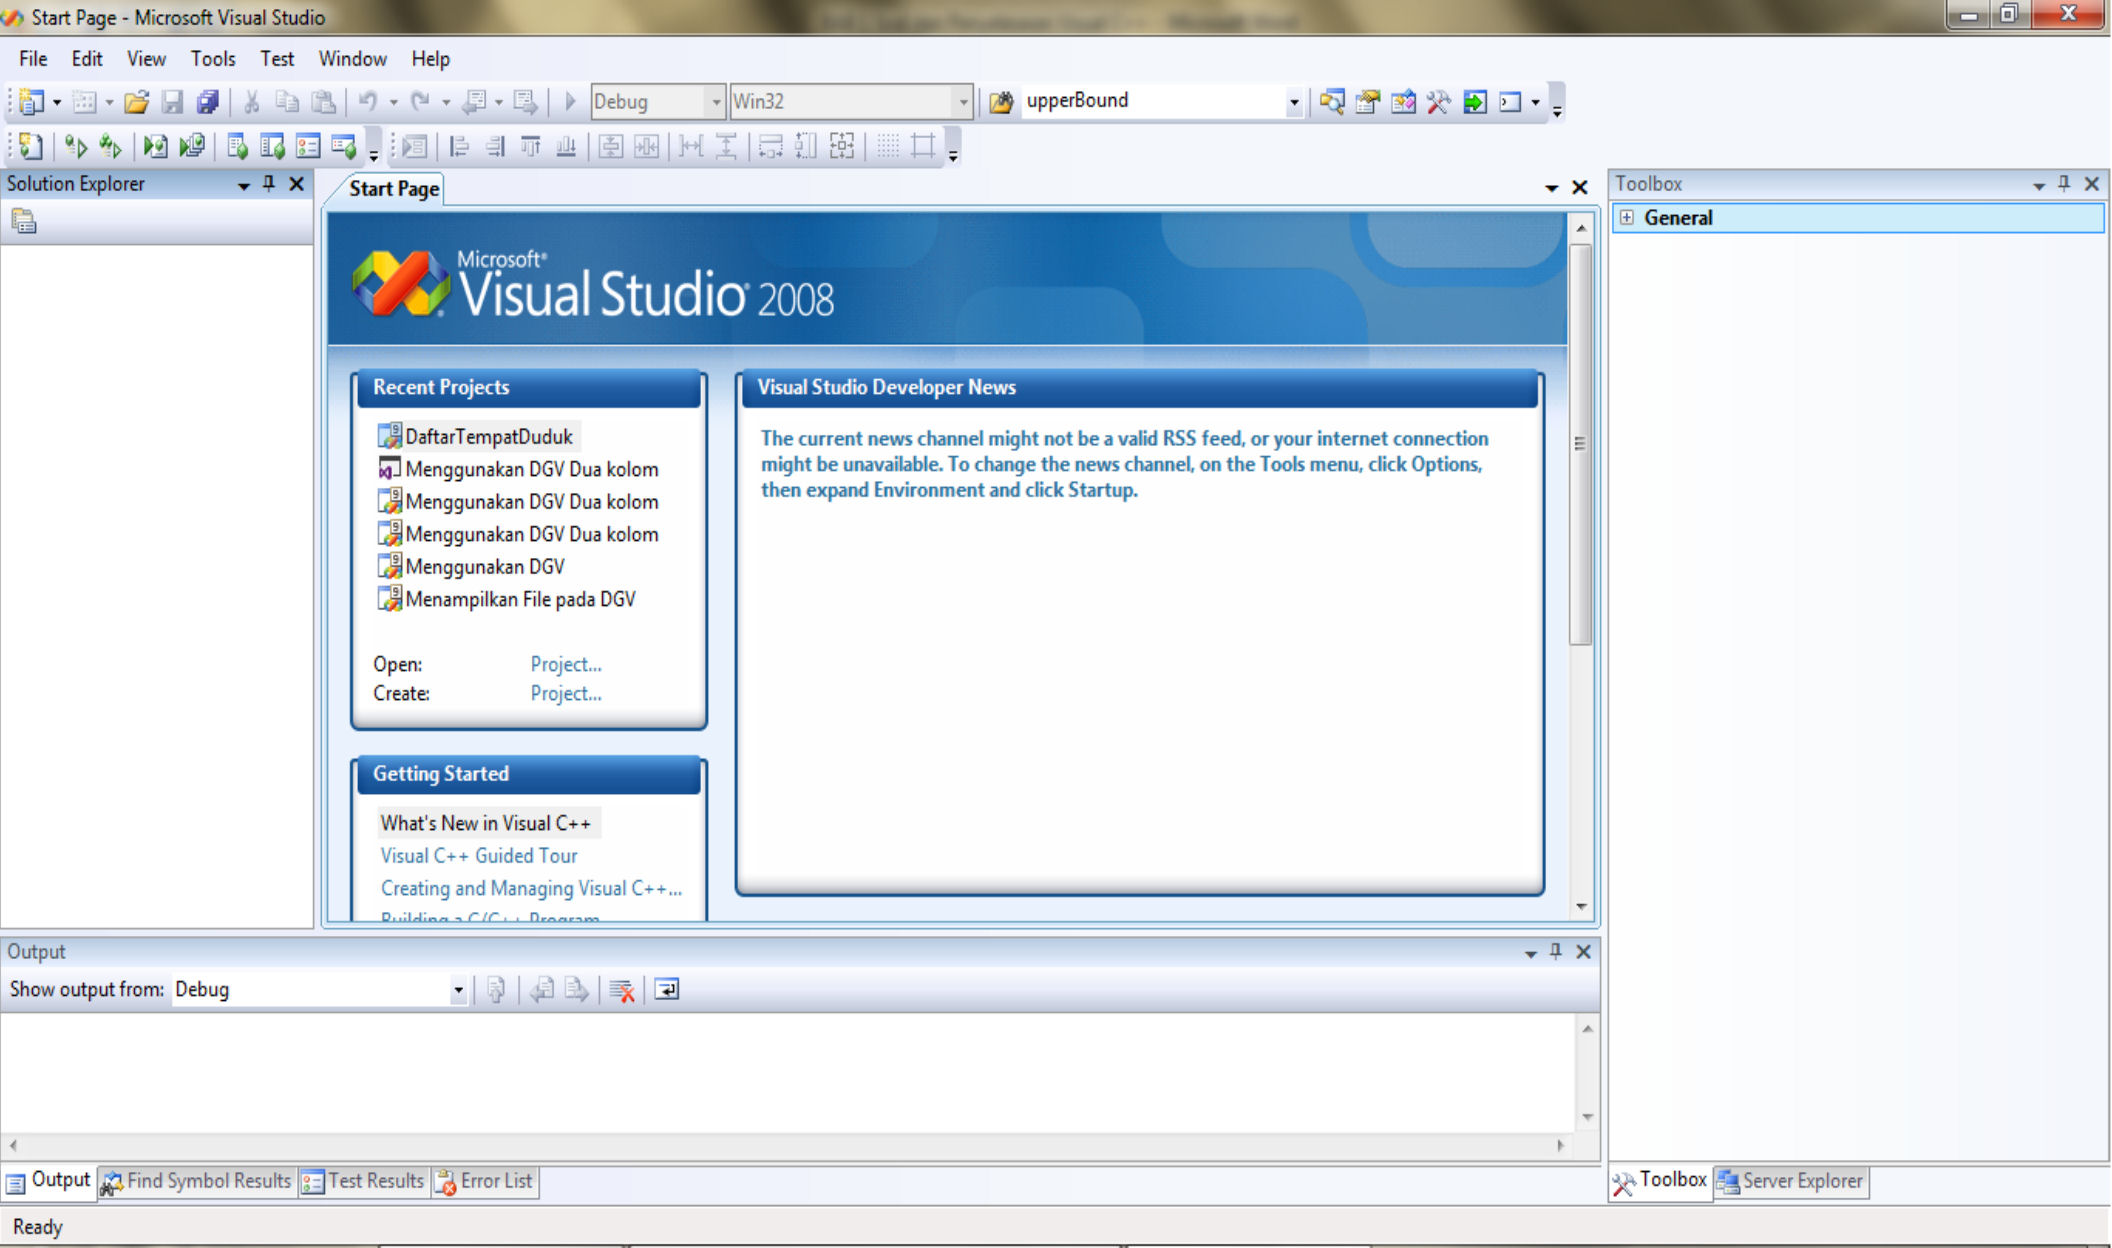The image size is (2112, 1248).
Task: Click the Add New Item toolbar icon
Action: pos(84,102)
